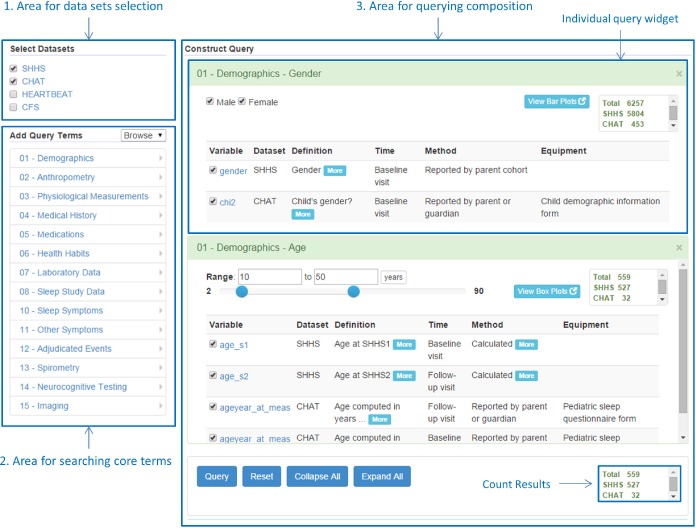696x528 pixels.
Task: Close the Demographics - Age query widget
Action: pyautogui.click(x=679, y=248)
